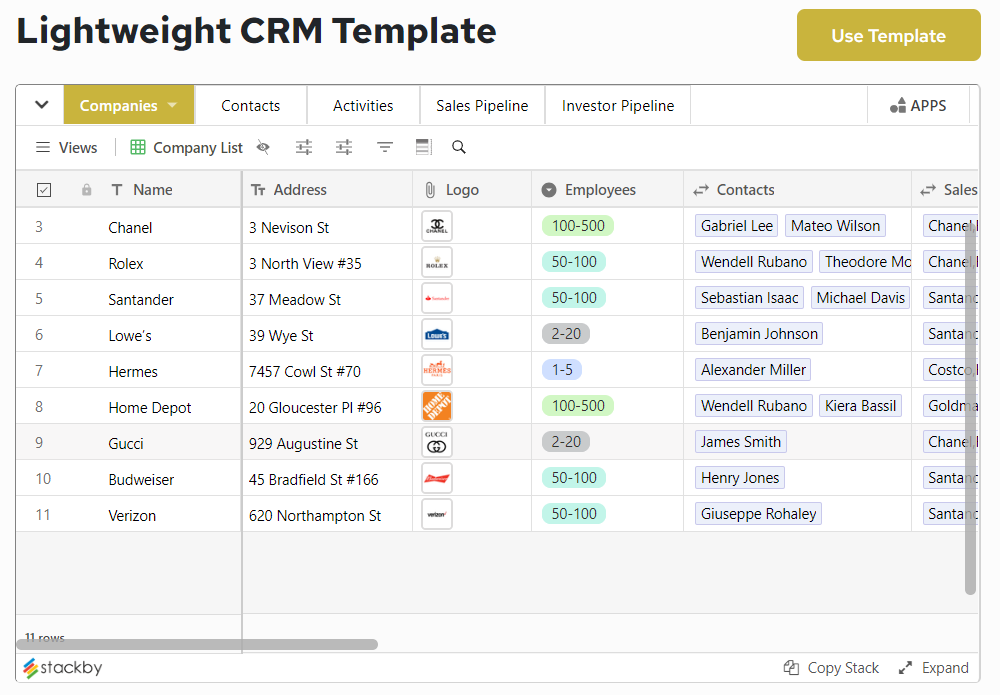Open the Hermes logo attachment
1000x695 pixels.
point(437,370)
